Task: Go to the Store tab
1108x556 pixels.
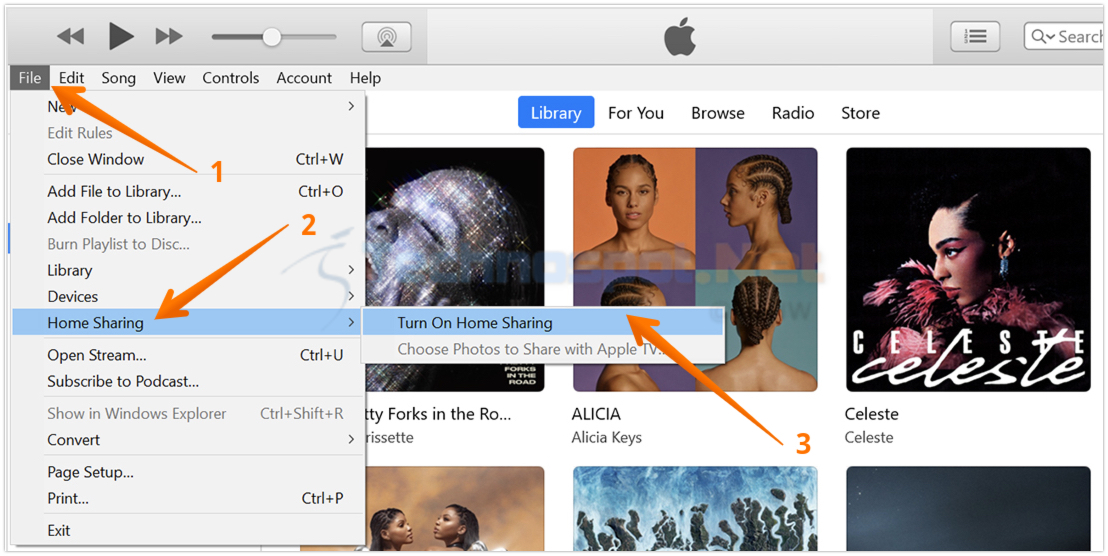Action: point(860,113)
